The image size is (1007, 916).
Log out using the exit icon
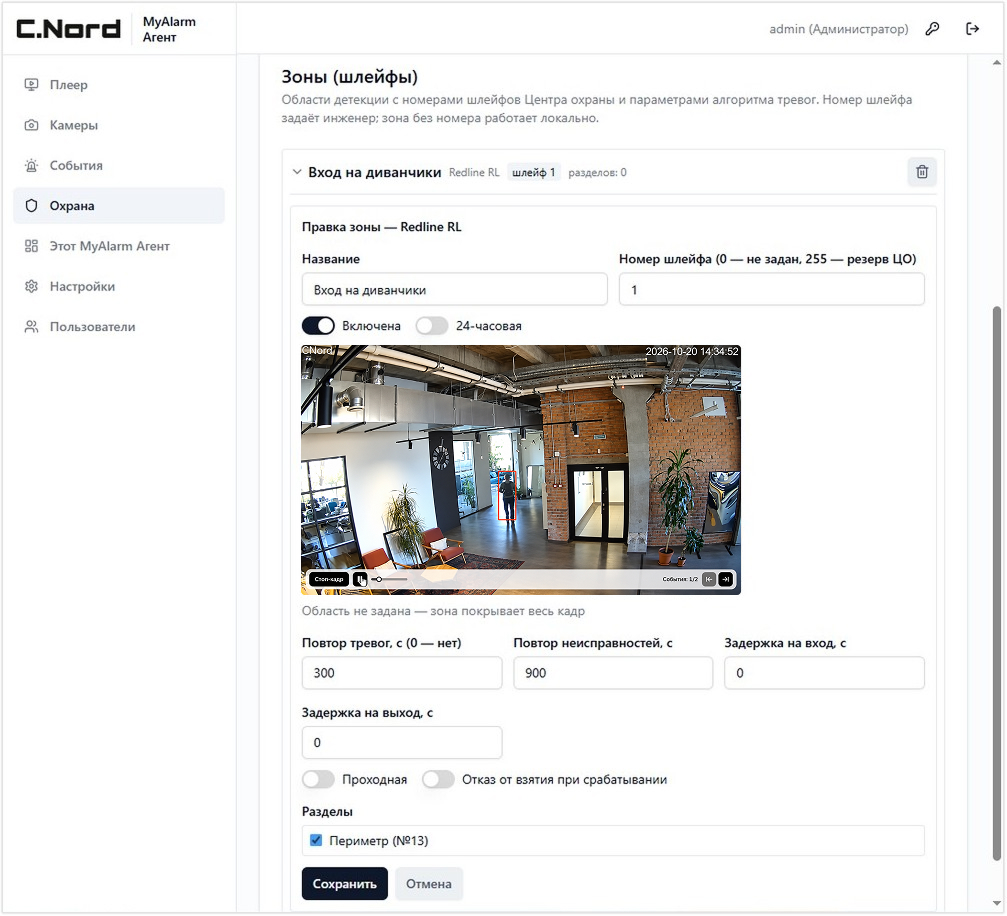pyautogui.click(x=972, y=29)
